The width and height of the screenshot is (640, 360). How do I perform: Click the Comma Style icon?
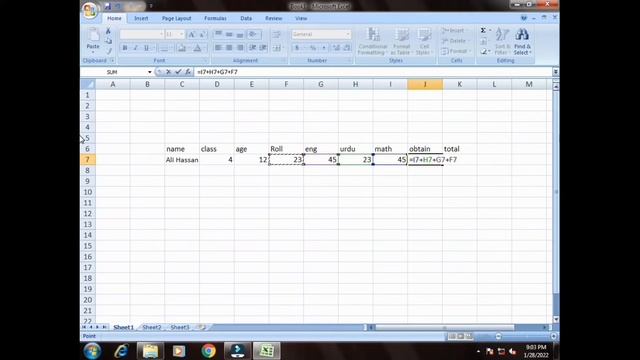(x=324, y=48)
